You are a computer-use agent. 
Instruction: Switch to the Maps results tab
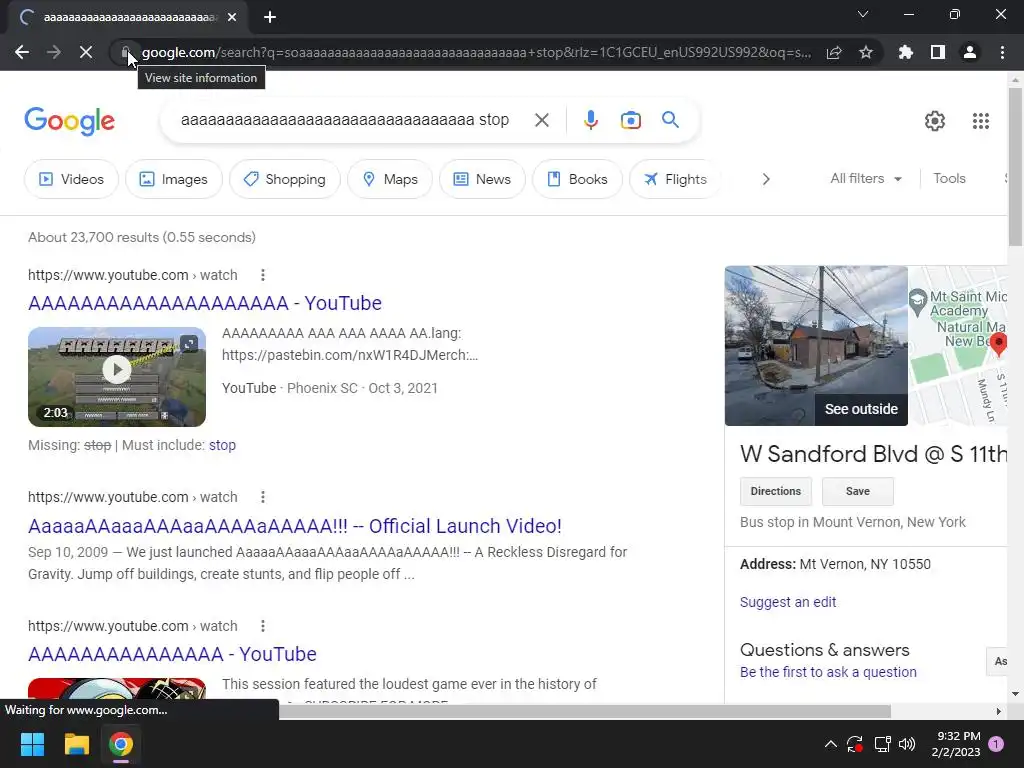click(x=390, y=179)
